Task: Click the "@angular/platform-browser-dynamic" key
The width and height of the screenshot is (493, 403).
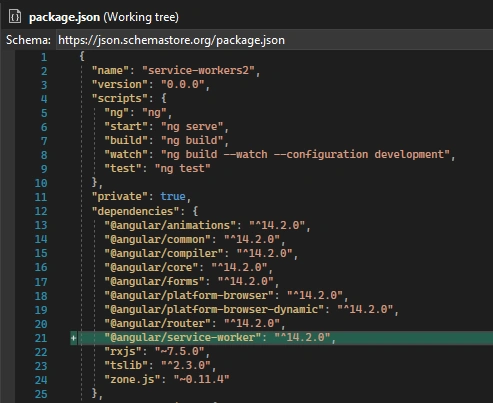Action: [214, 310]
